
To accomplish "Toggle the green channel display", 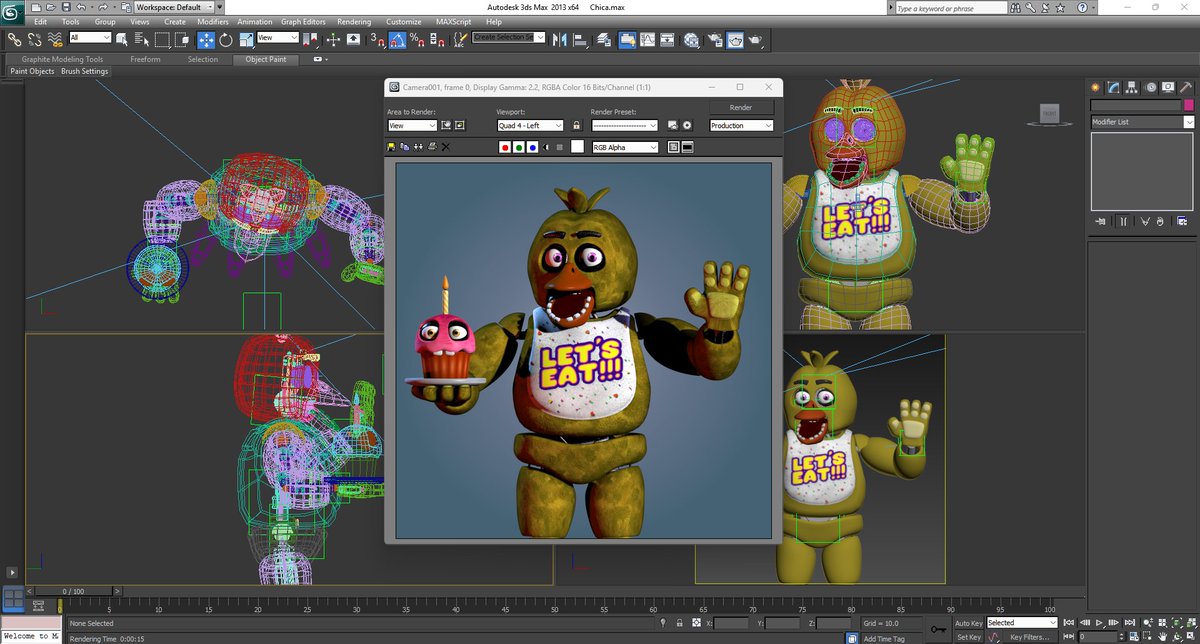I will pos(519,148).
